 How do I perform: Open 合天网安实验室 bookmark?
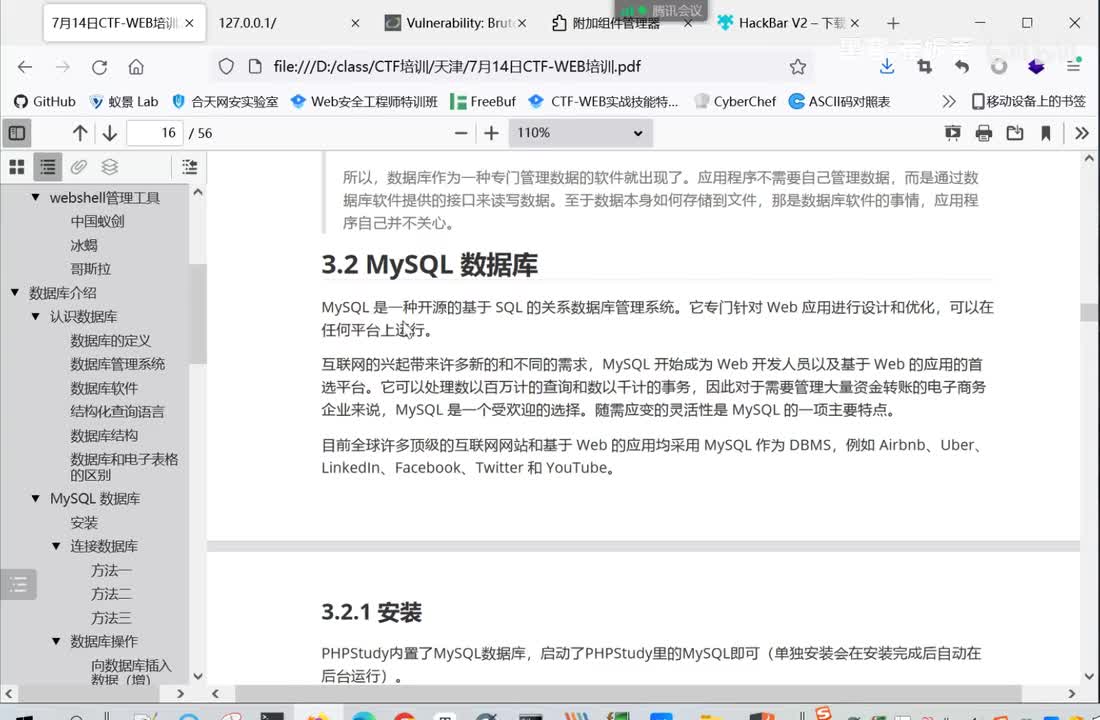tap(225, 102)
